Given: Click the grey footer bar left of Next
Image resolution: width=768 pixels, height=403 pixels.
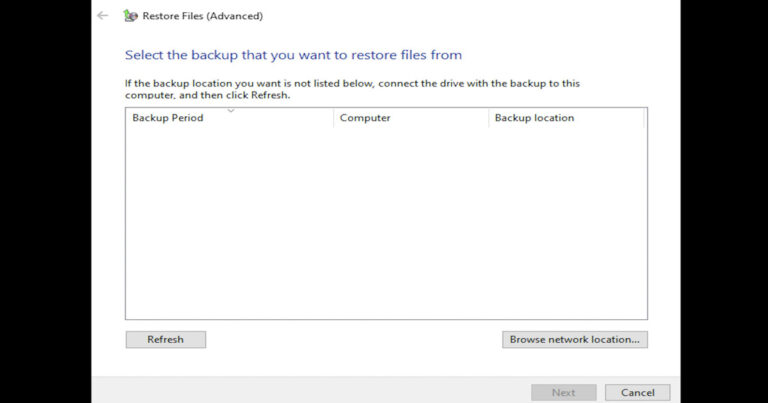Looking at the screenshot, I should (311, 391).
